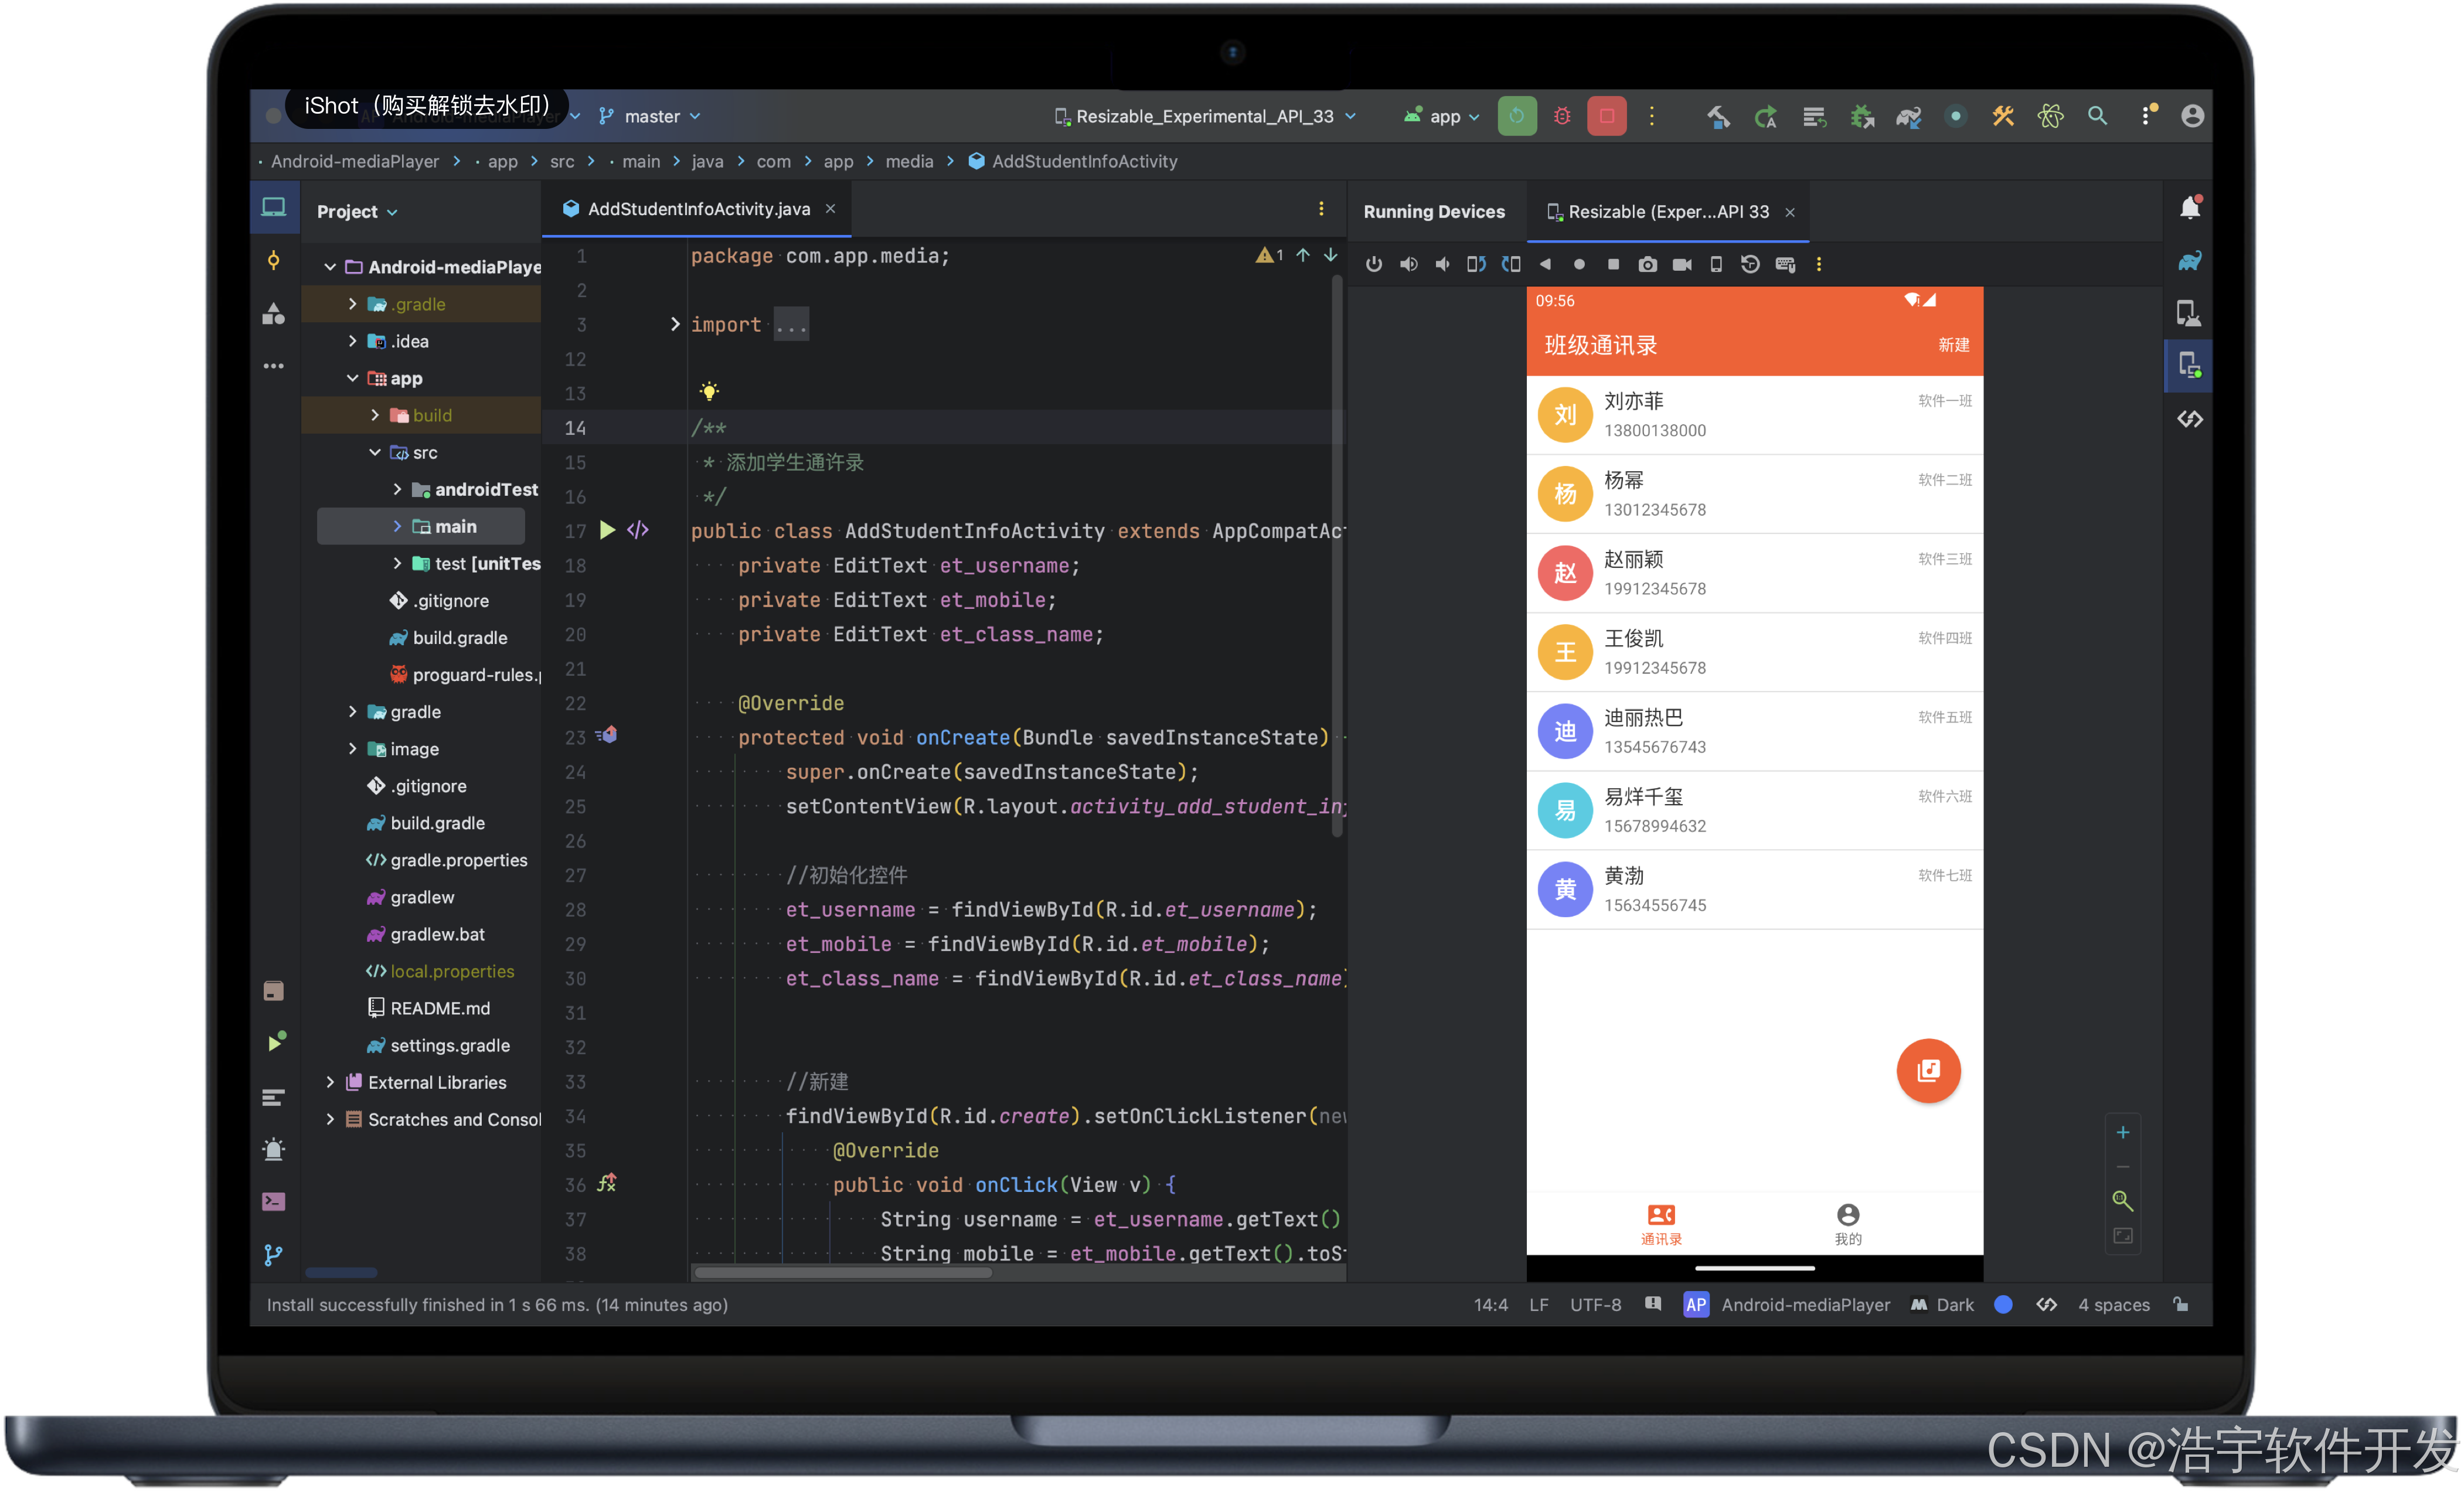
Task: Take an emulator screenshot with the camera icon
Action: [x=1647, y=264]
